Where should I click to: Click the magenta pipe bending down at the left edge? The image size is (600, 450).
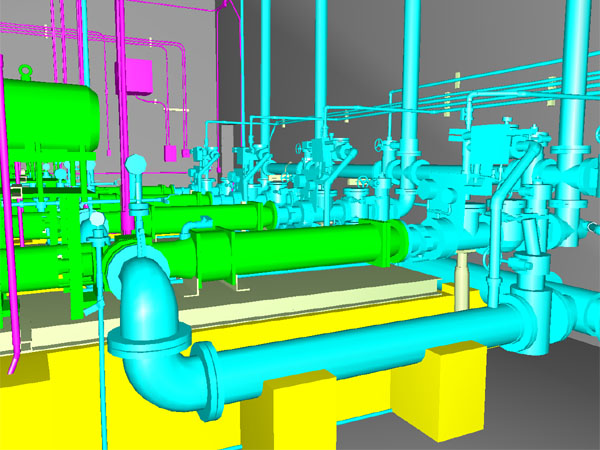[x=10, y=230]
